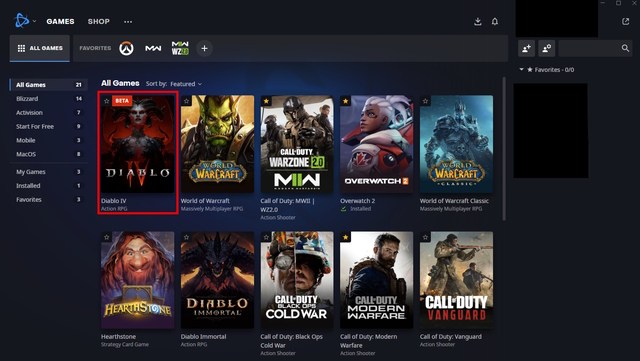Open Diablo Immortal game cover

(x=217, y=280)
